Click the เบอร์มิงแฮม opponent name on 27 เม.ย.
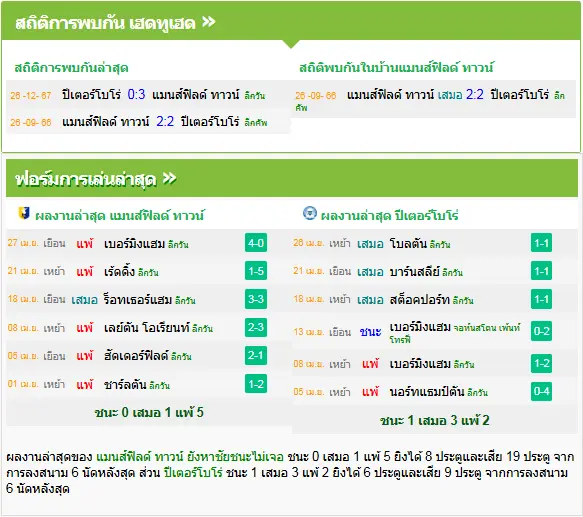 (x=134, y=244)
